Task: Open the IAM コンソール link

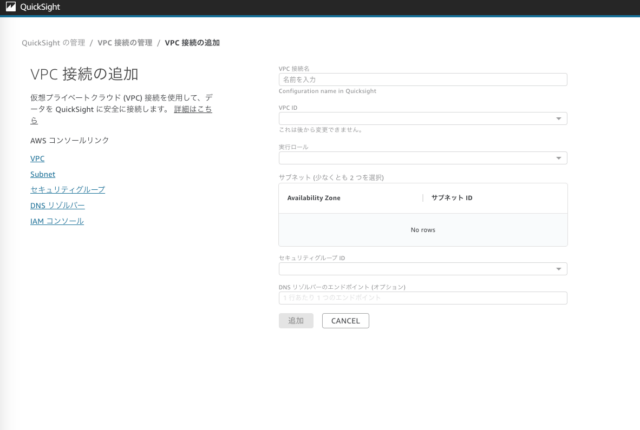Action: pos(57,221)
